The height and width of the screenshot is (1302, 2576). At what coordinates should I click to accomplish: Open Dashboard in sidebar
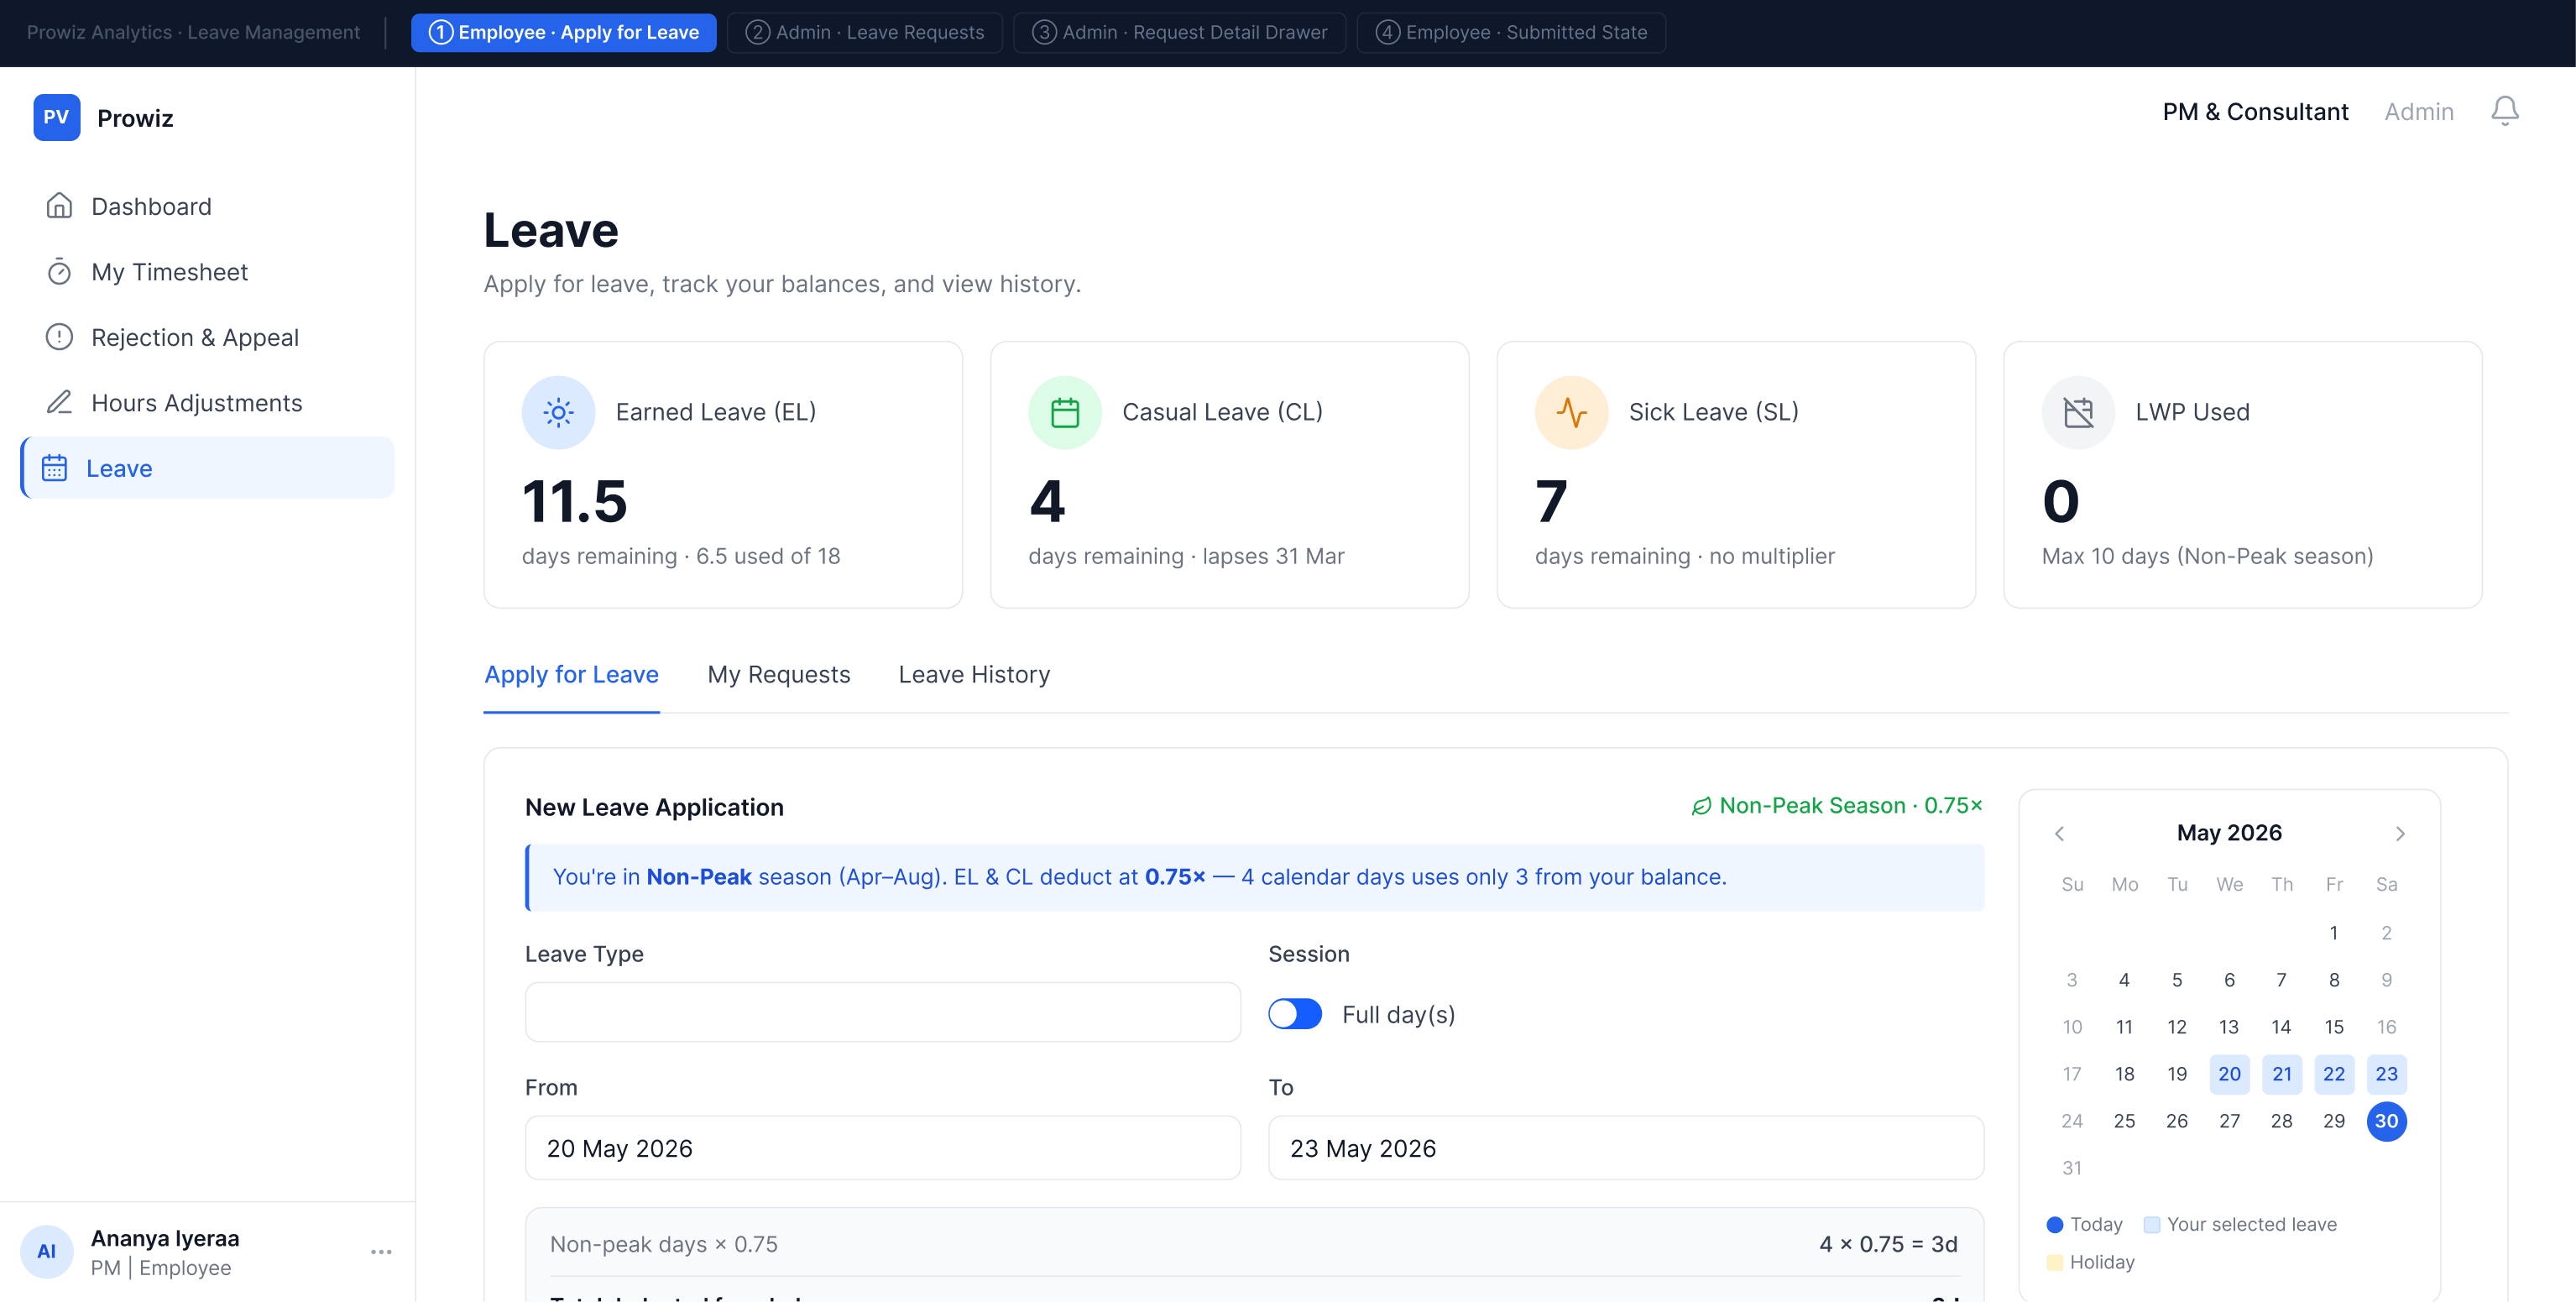tap(208, 206)
